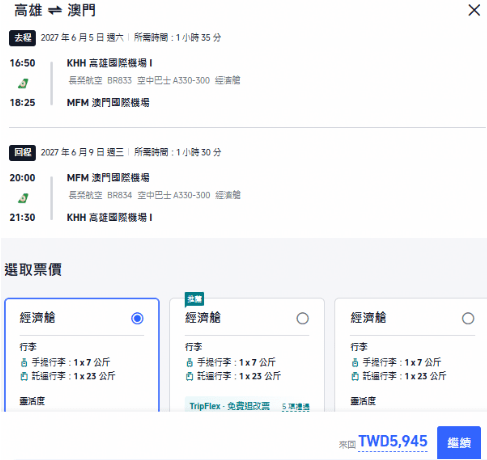Screen dimensions: 487x460
Task: Click the return trip label badge
Action: (x=22, y=153)
